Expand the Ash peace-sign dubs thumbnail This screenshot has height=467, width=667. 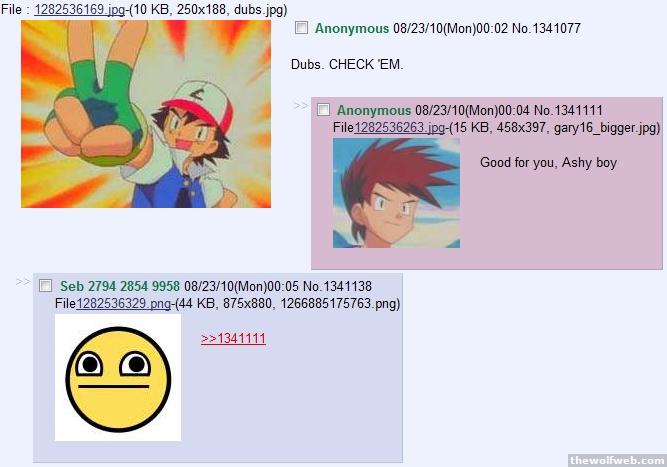(x=146, y=114)
